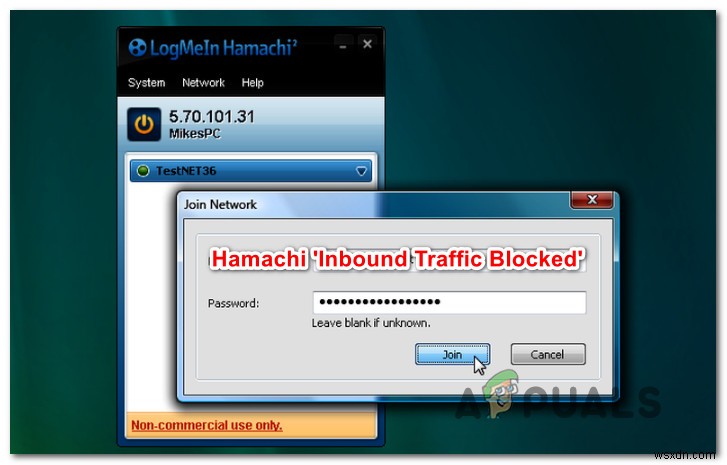Open the Network menu
Screen dimensions: 727x465
click(203, 83)
